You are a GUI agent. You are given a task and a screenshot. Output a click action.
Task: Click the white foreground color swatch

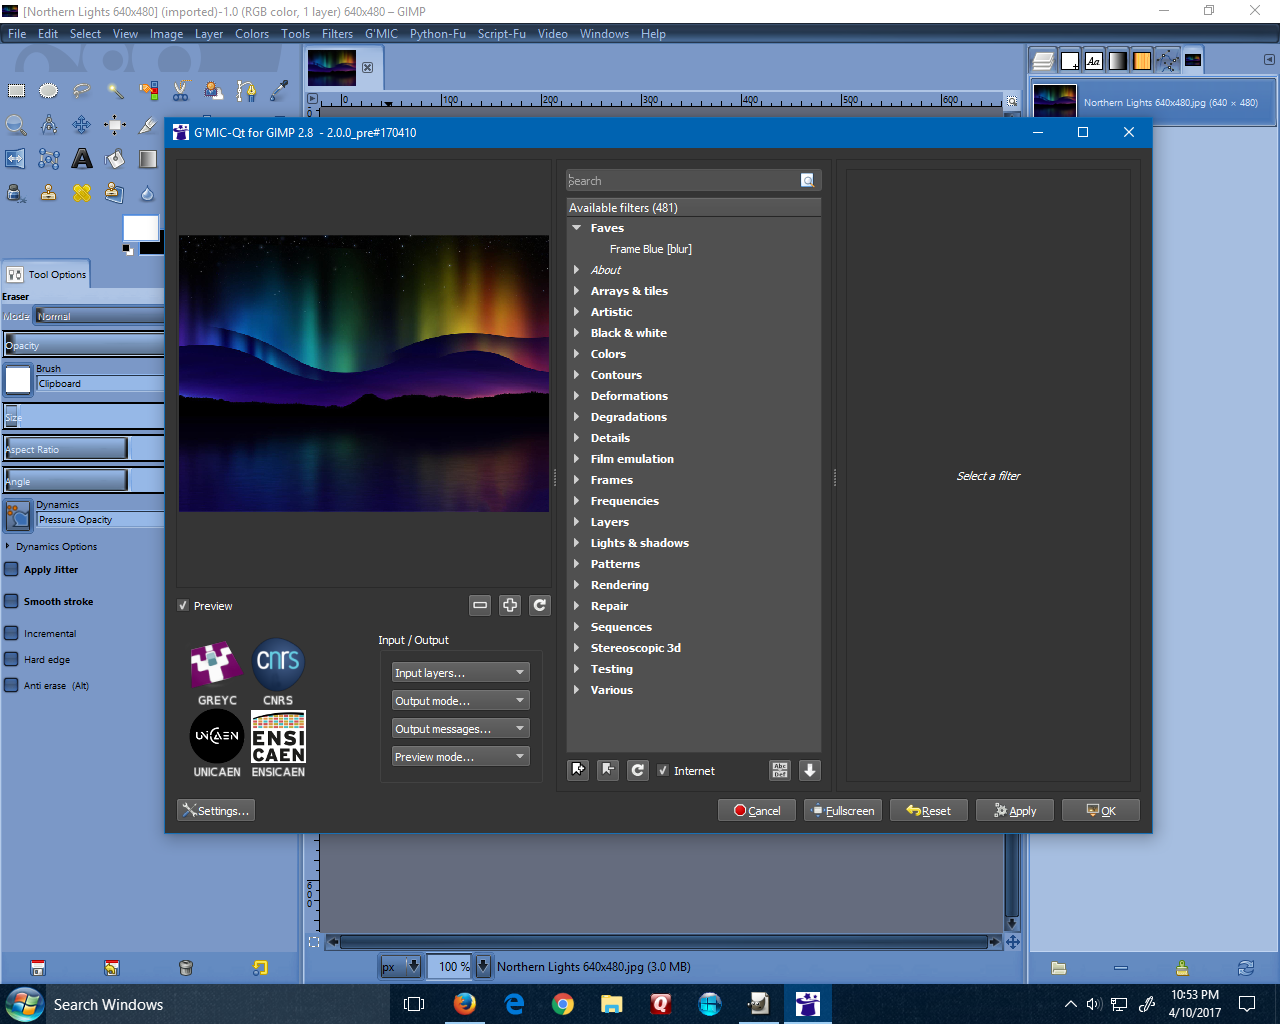coord(140,229)
